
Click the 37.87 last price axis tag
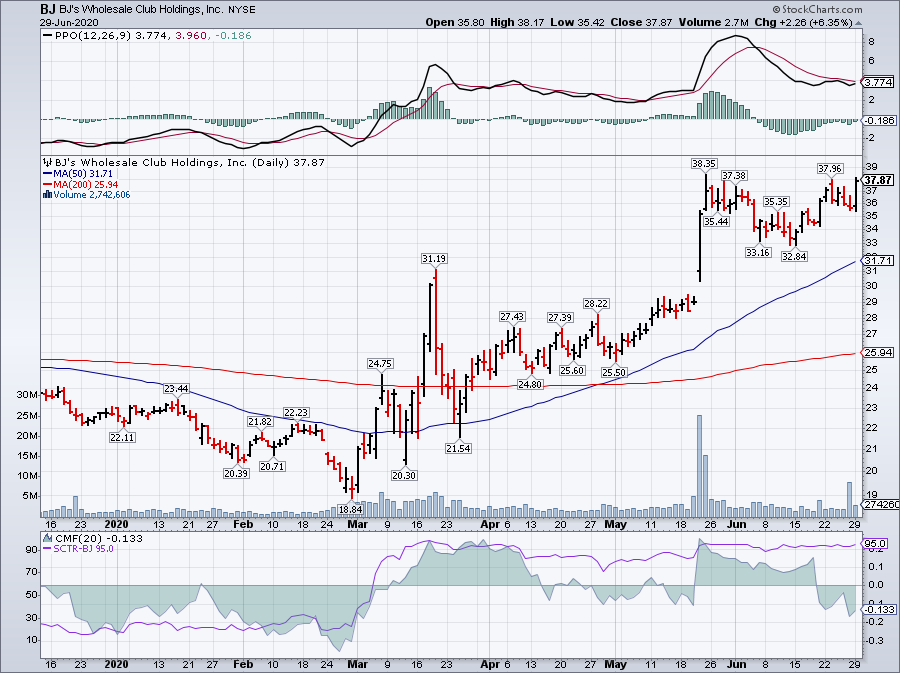coord(878,180)
